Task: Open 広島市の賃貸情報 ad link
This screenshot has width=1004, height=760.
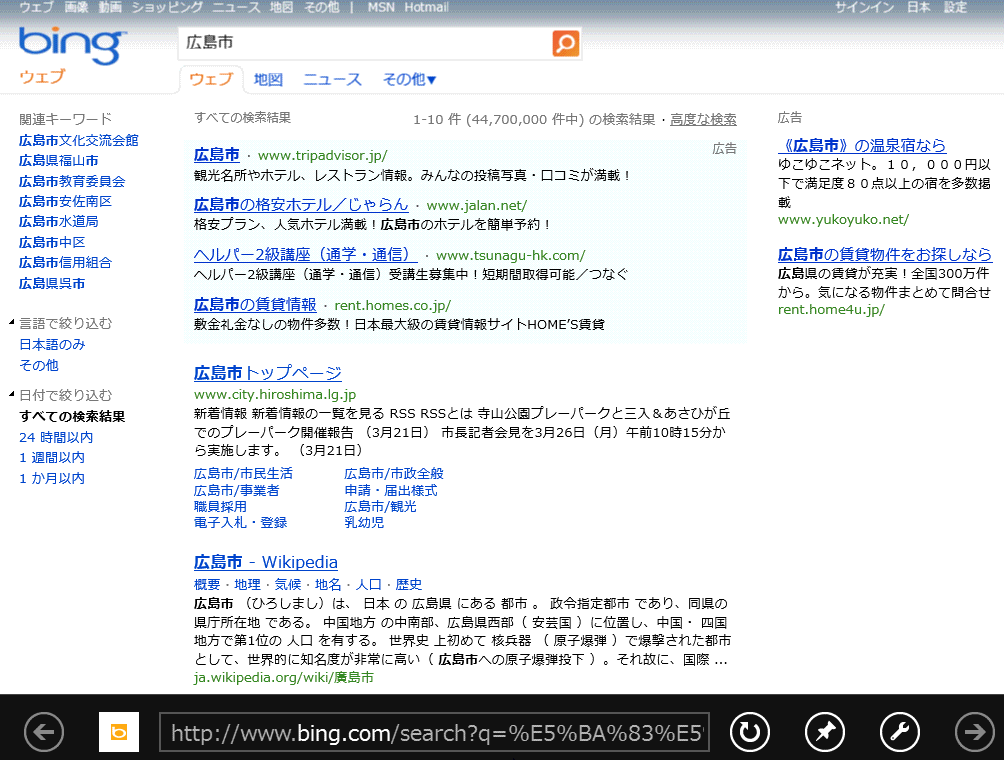Action: pyautogui.click(x=255, y=305)
